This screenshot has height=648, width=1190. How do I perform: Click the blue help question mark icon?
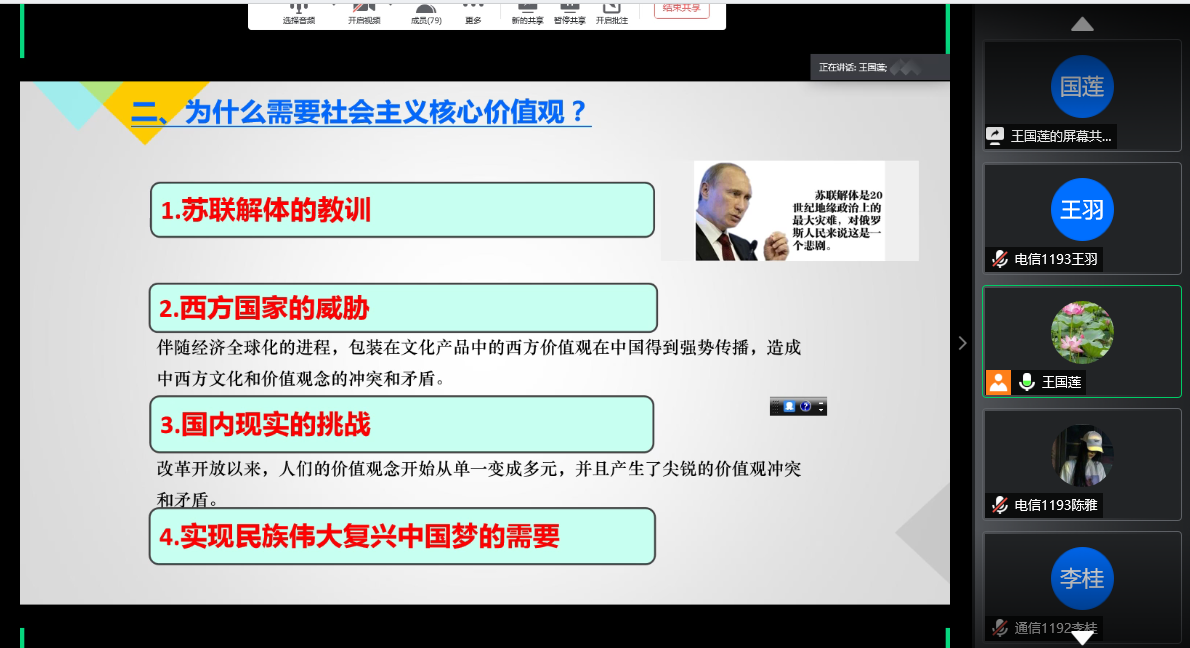point(805,407)
